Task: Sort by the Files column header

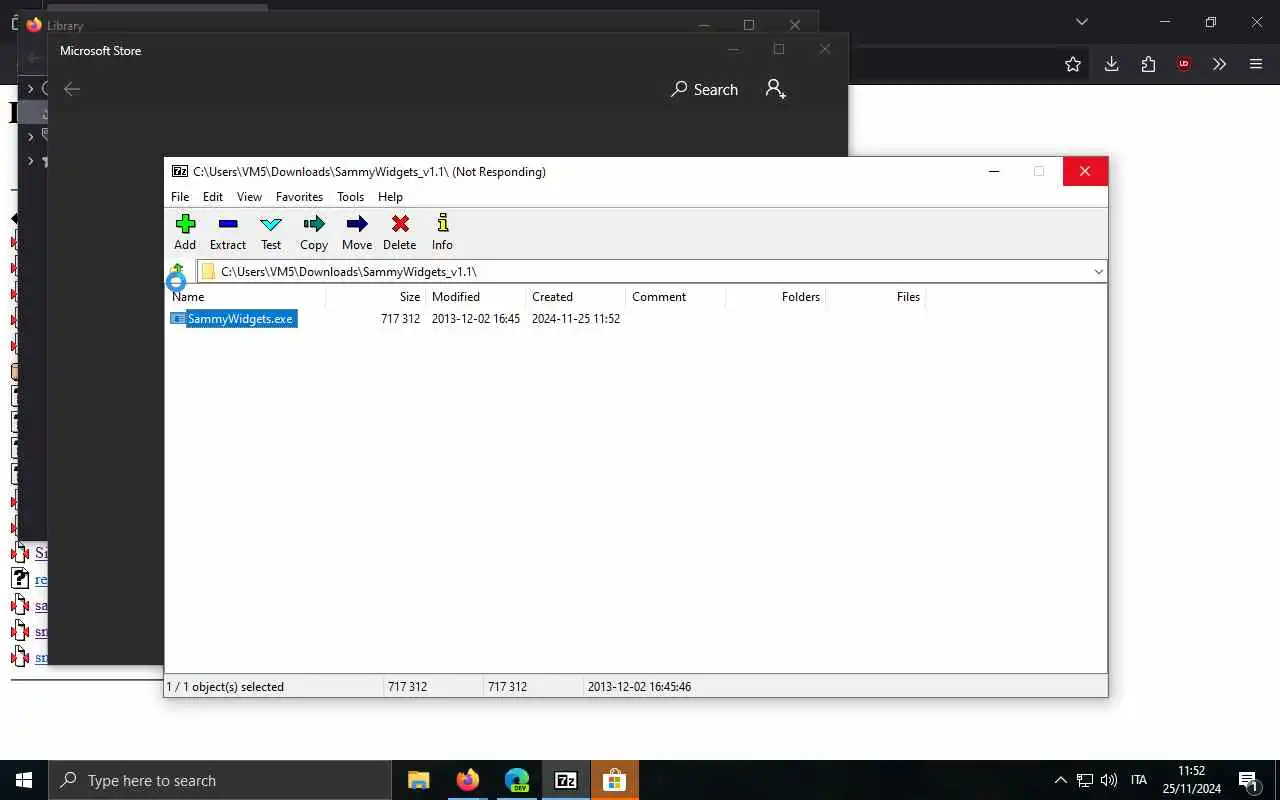Action: (876, 297)
